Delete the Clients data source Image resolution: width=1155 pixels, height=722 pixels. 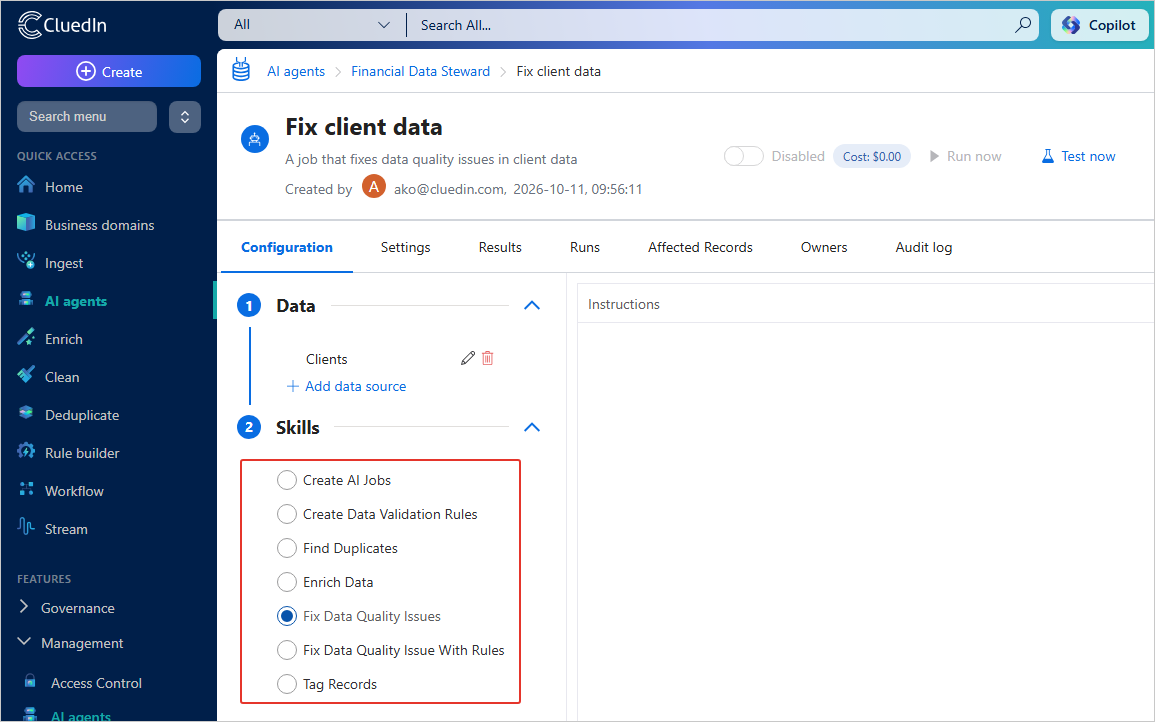point(488,358)
